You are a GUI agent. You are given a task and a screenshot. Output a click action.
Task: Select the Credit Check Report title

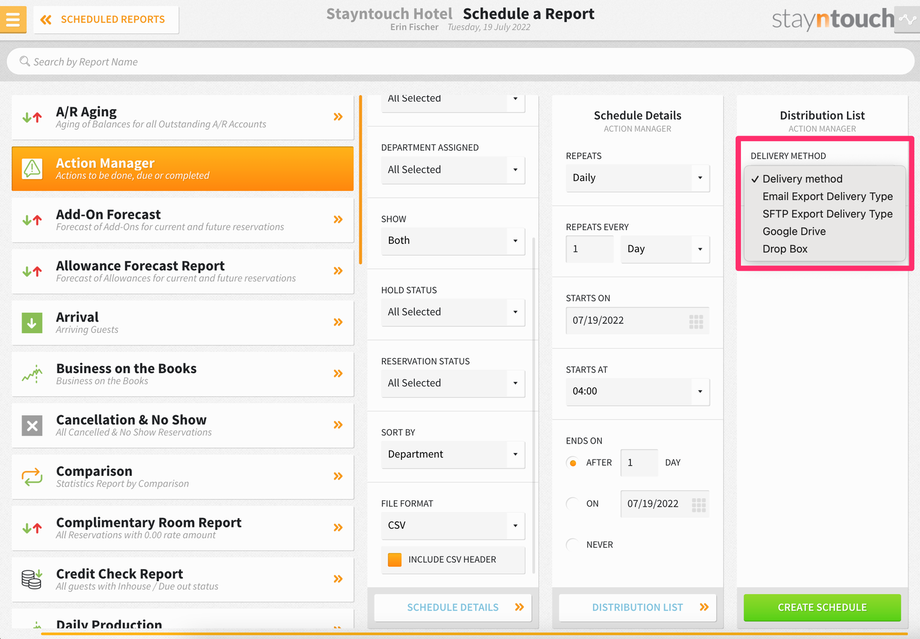(x=120, y=574)
